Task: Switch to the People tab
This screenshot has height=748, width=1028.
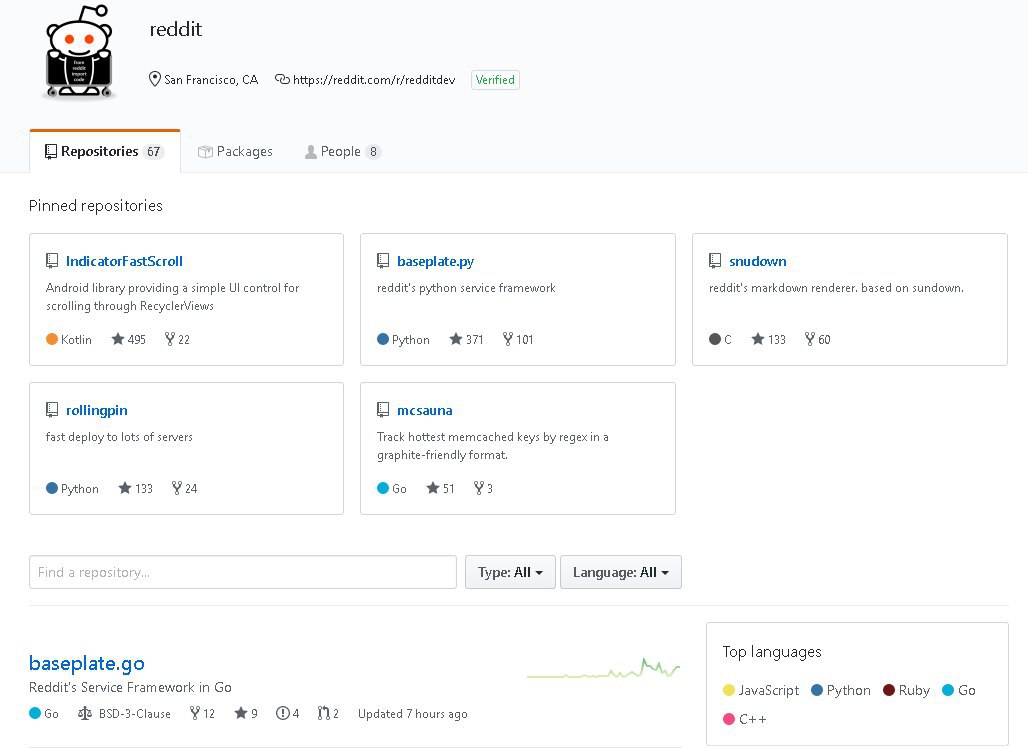Action: 342,151
